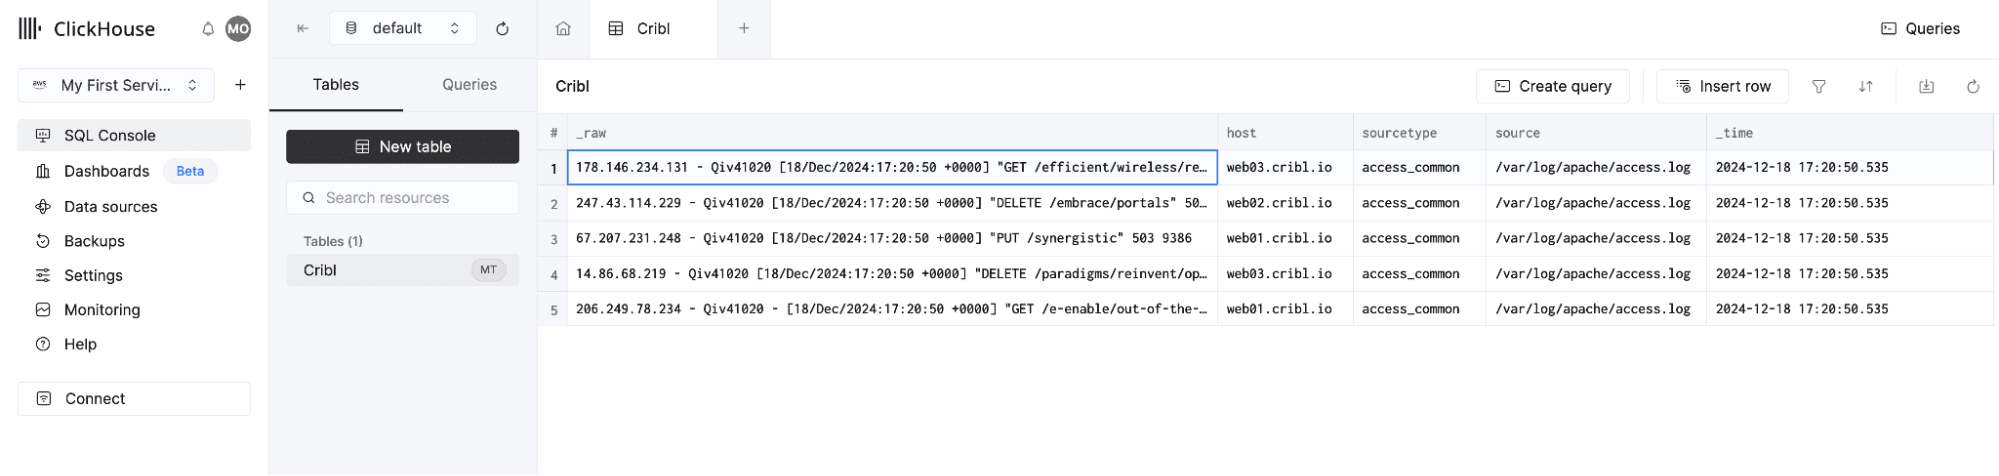
Task: Open the MO user avatar menu
Action: (238, 29)
